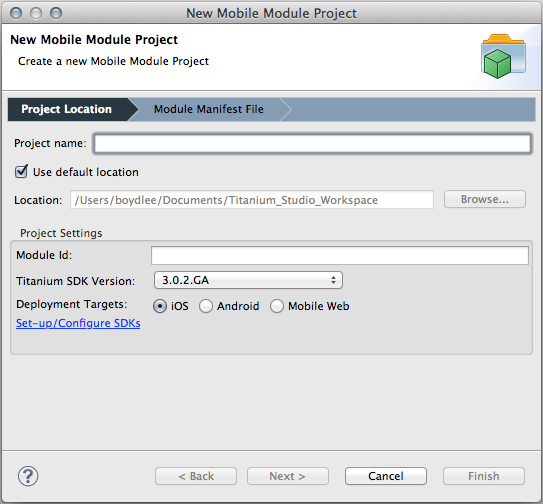This screenshot has width=543, height=504.
Task: Switch to the Project Location step
Action: [67, 109]
